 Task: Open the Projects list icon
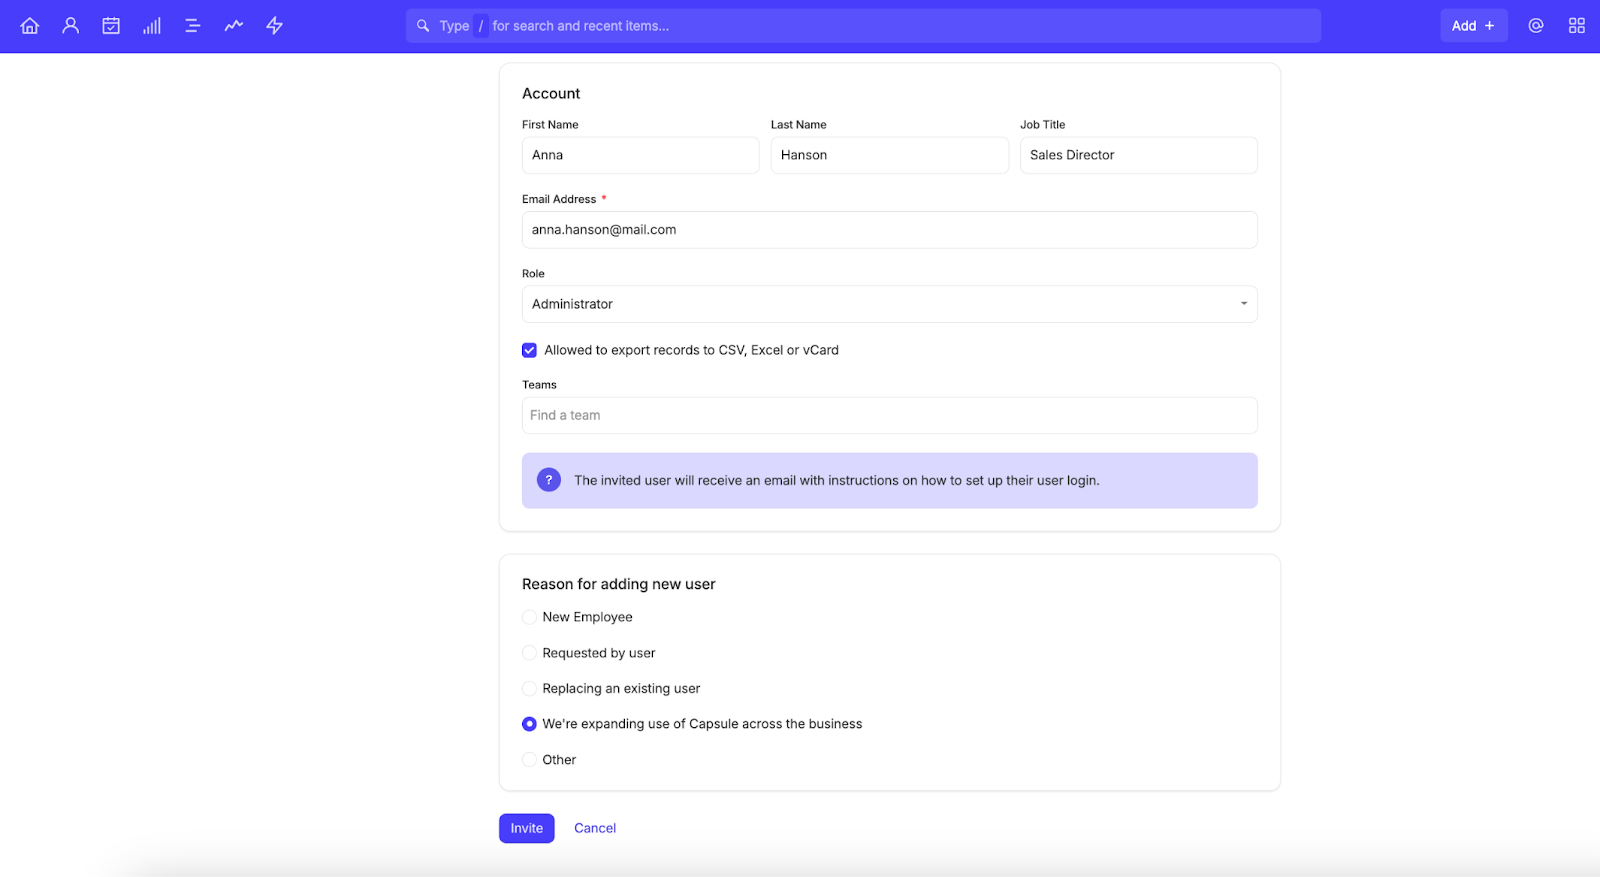193,26
